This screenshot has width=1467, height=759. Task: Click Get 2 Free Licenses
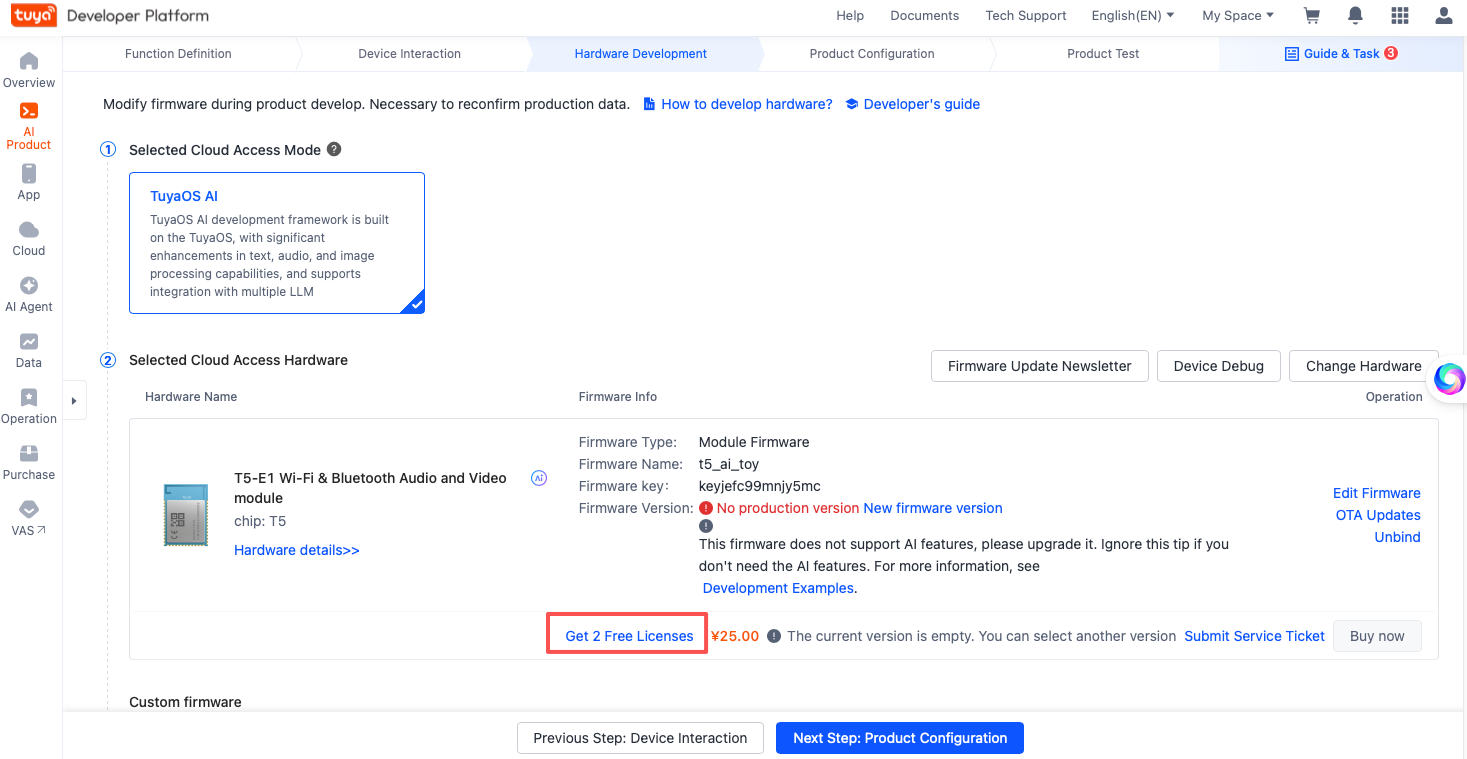[x=627, y=635]
